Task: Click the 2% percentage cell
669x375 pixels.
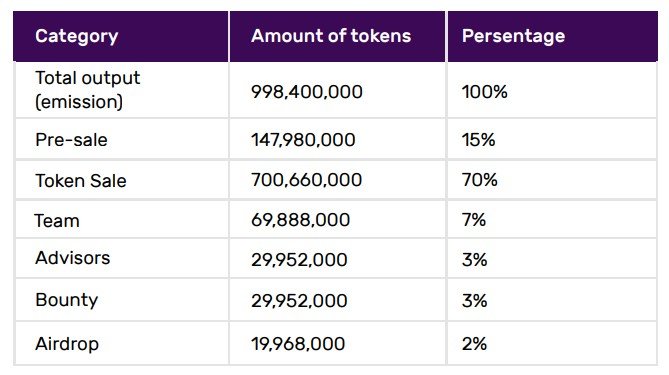Action: coord(552,343)
